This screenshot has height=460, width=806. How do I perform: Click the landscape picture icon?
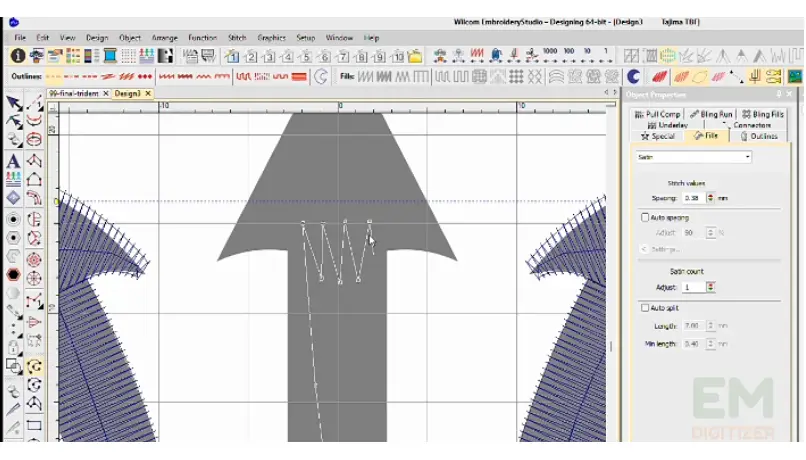point(795,77)
